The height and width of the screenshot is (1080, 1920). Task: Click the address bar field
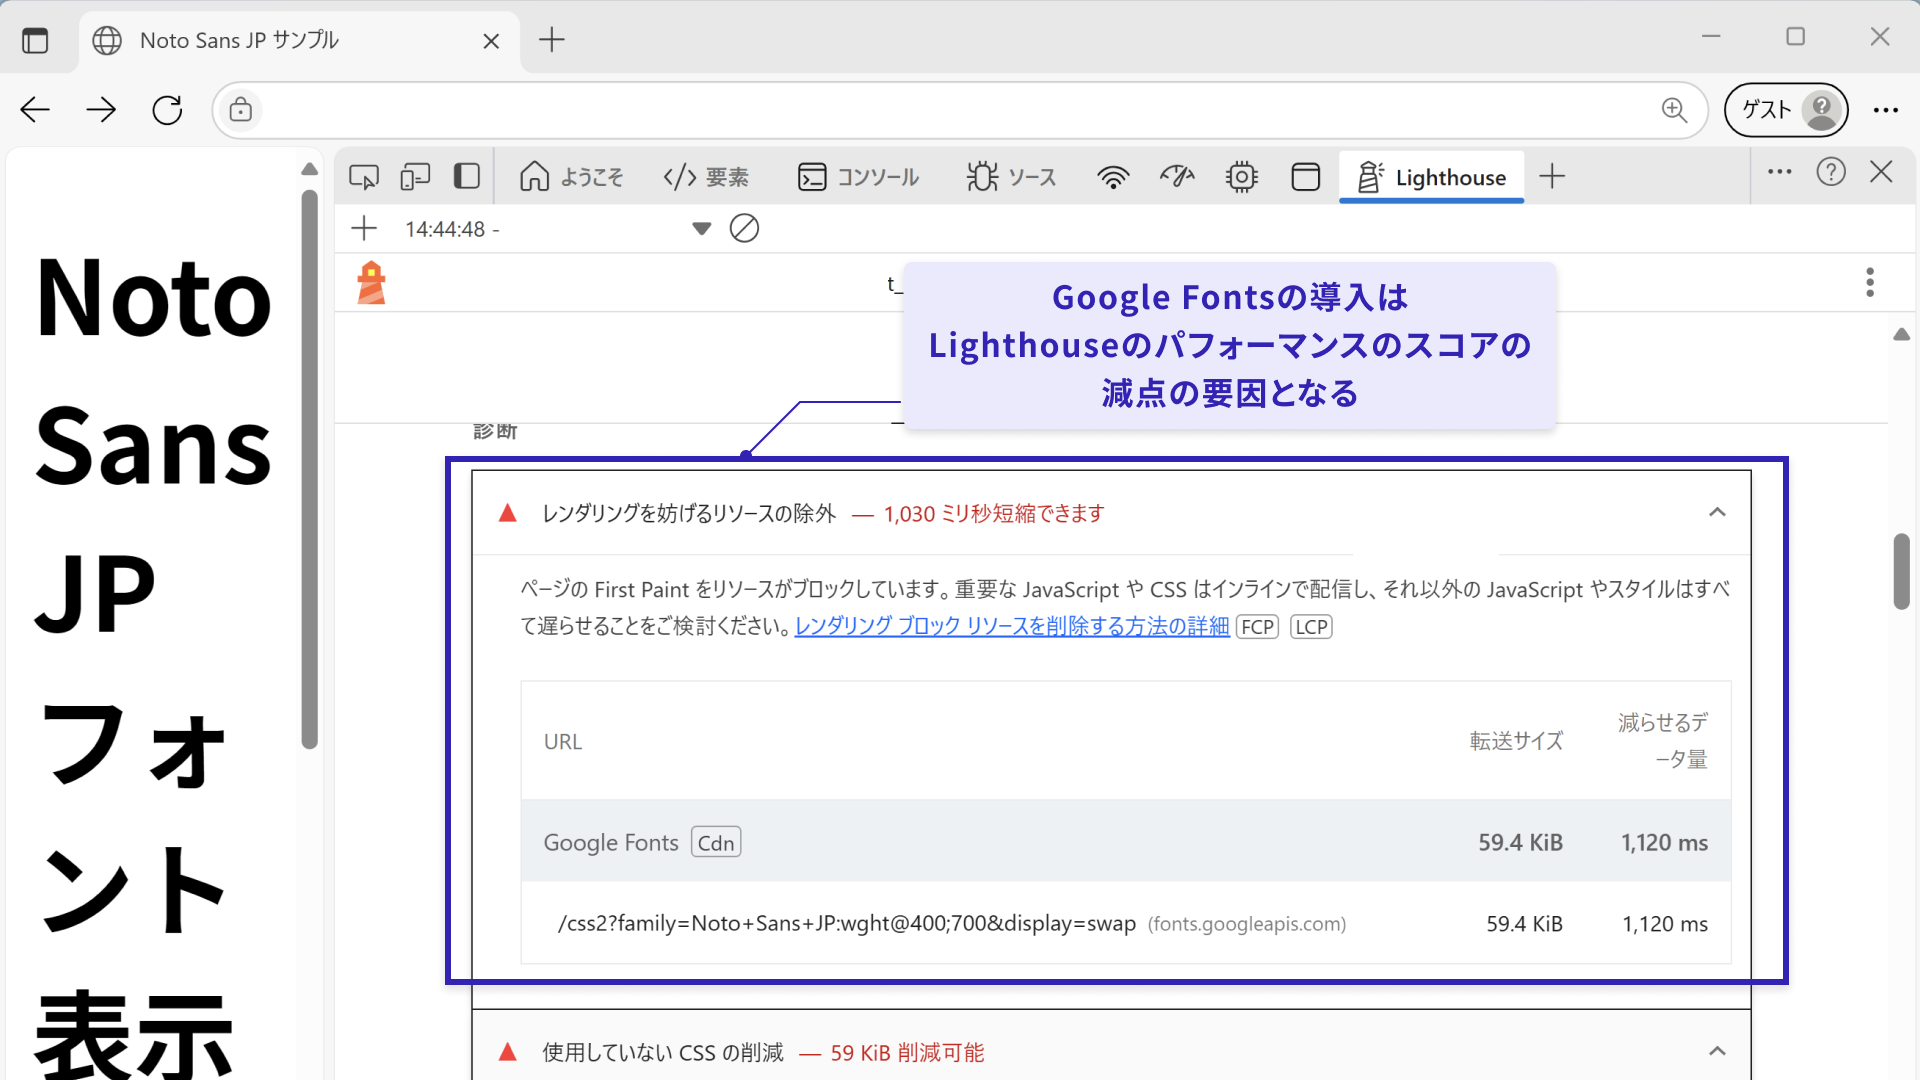click(958, 110)
